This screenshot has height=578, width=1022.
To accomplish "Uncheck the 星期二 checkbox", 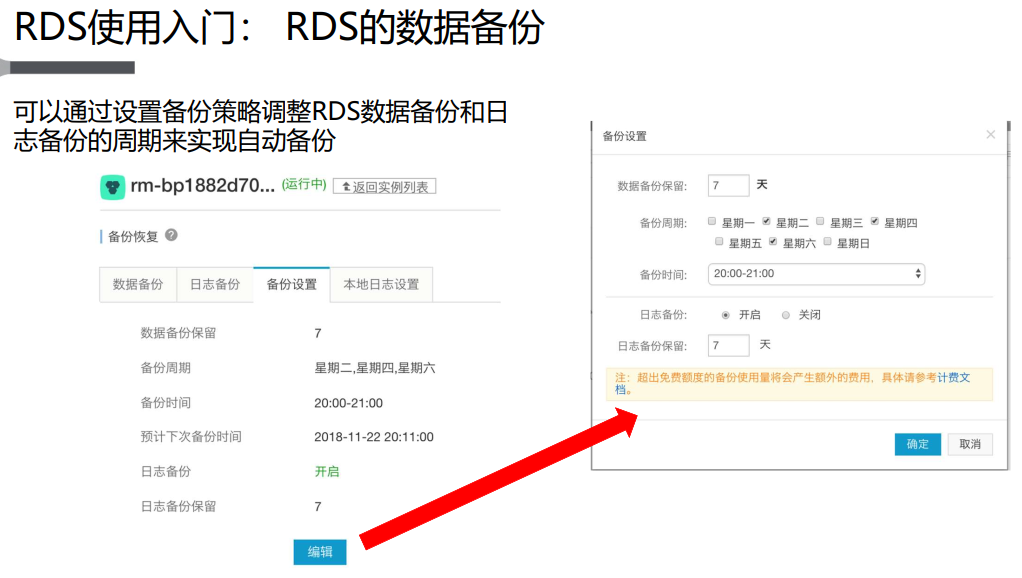I will pos(766,222).
